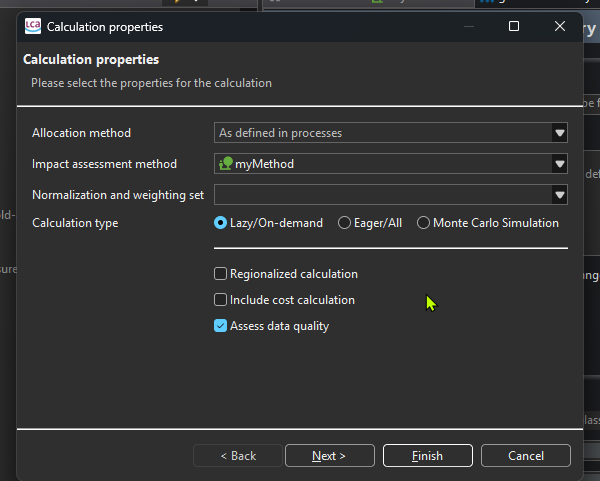600x481 pixels.
Task: Maximize the Calculation properties dialog
Action: coord(514,27)
